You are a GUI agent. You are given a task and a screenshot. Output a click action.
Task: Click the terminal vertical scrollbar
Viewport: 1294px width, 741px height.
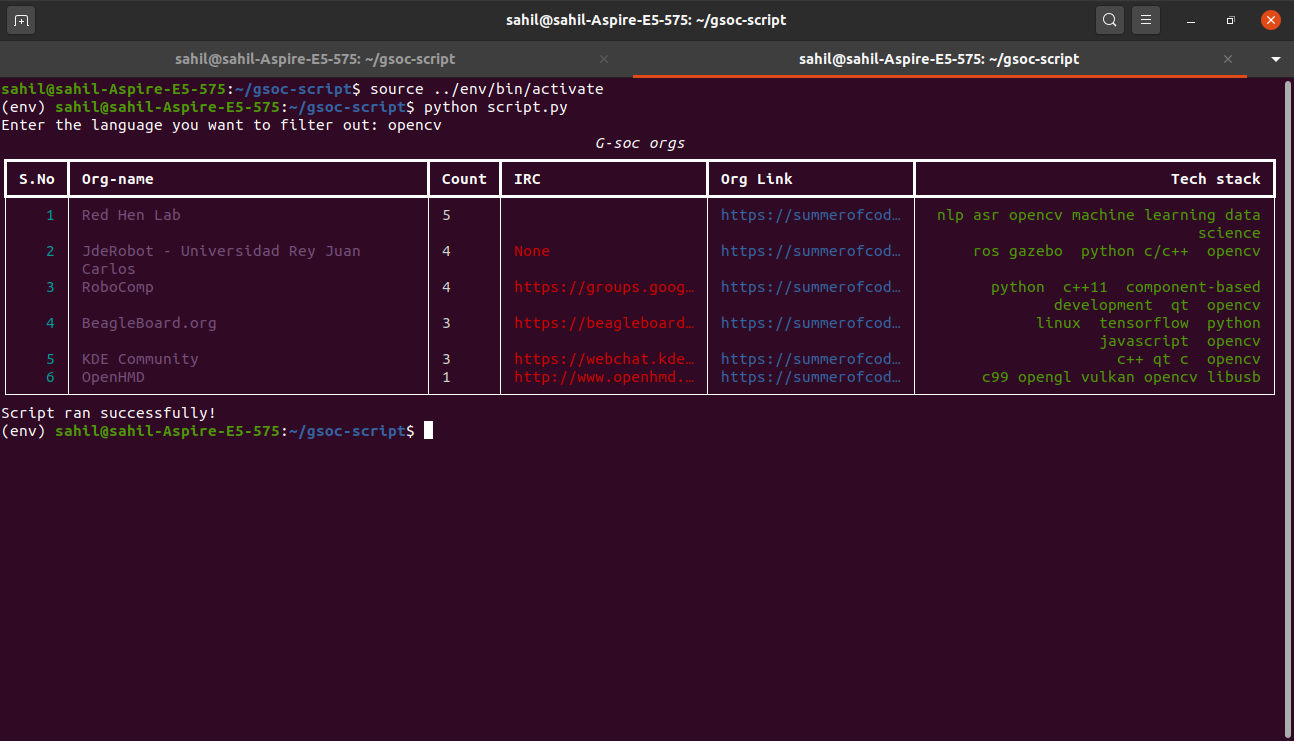[1288, 408]
